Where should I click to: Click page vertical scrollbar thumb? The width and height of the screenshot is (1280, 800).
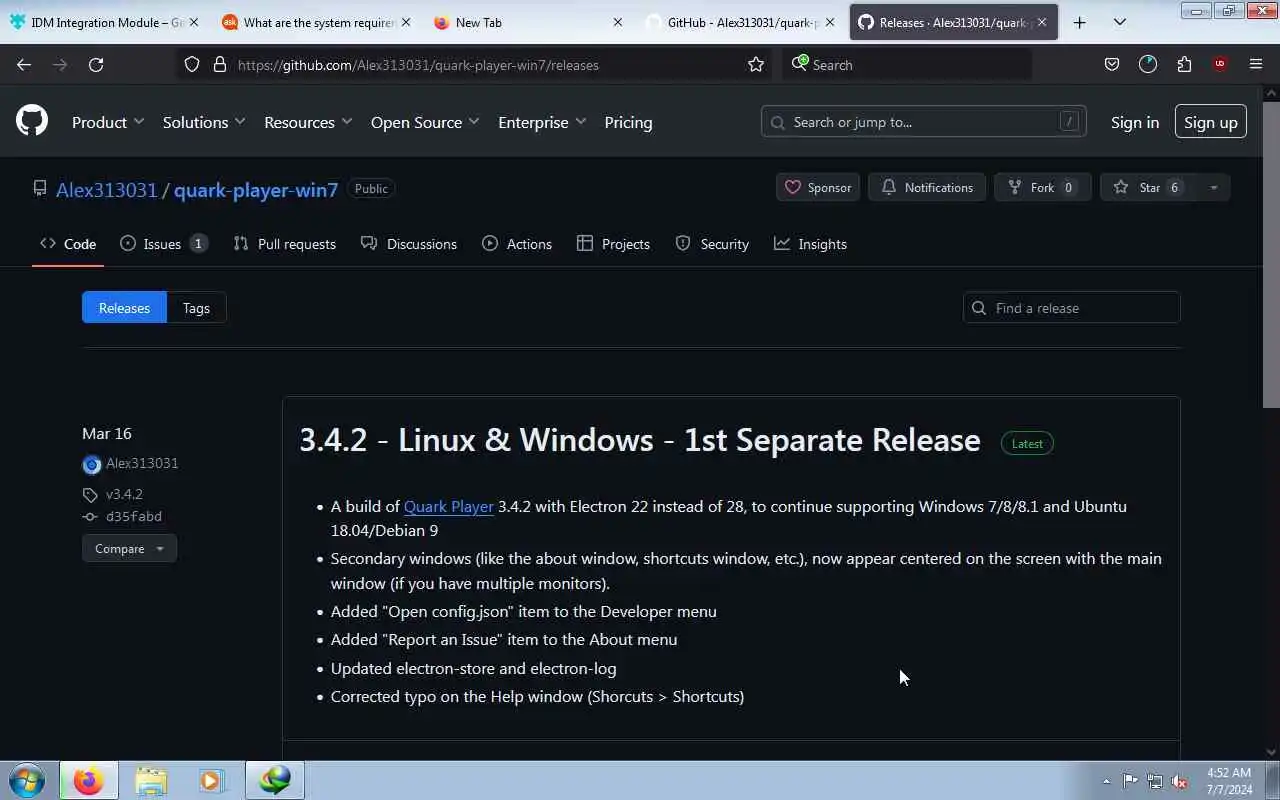pos(1271,254)
